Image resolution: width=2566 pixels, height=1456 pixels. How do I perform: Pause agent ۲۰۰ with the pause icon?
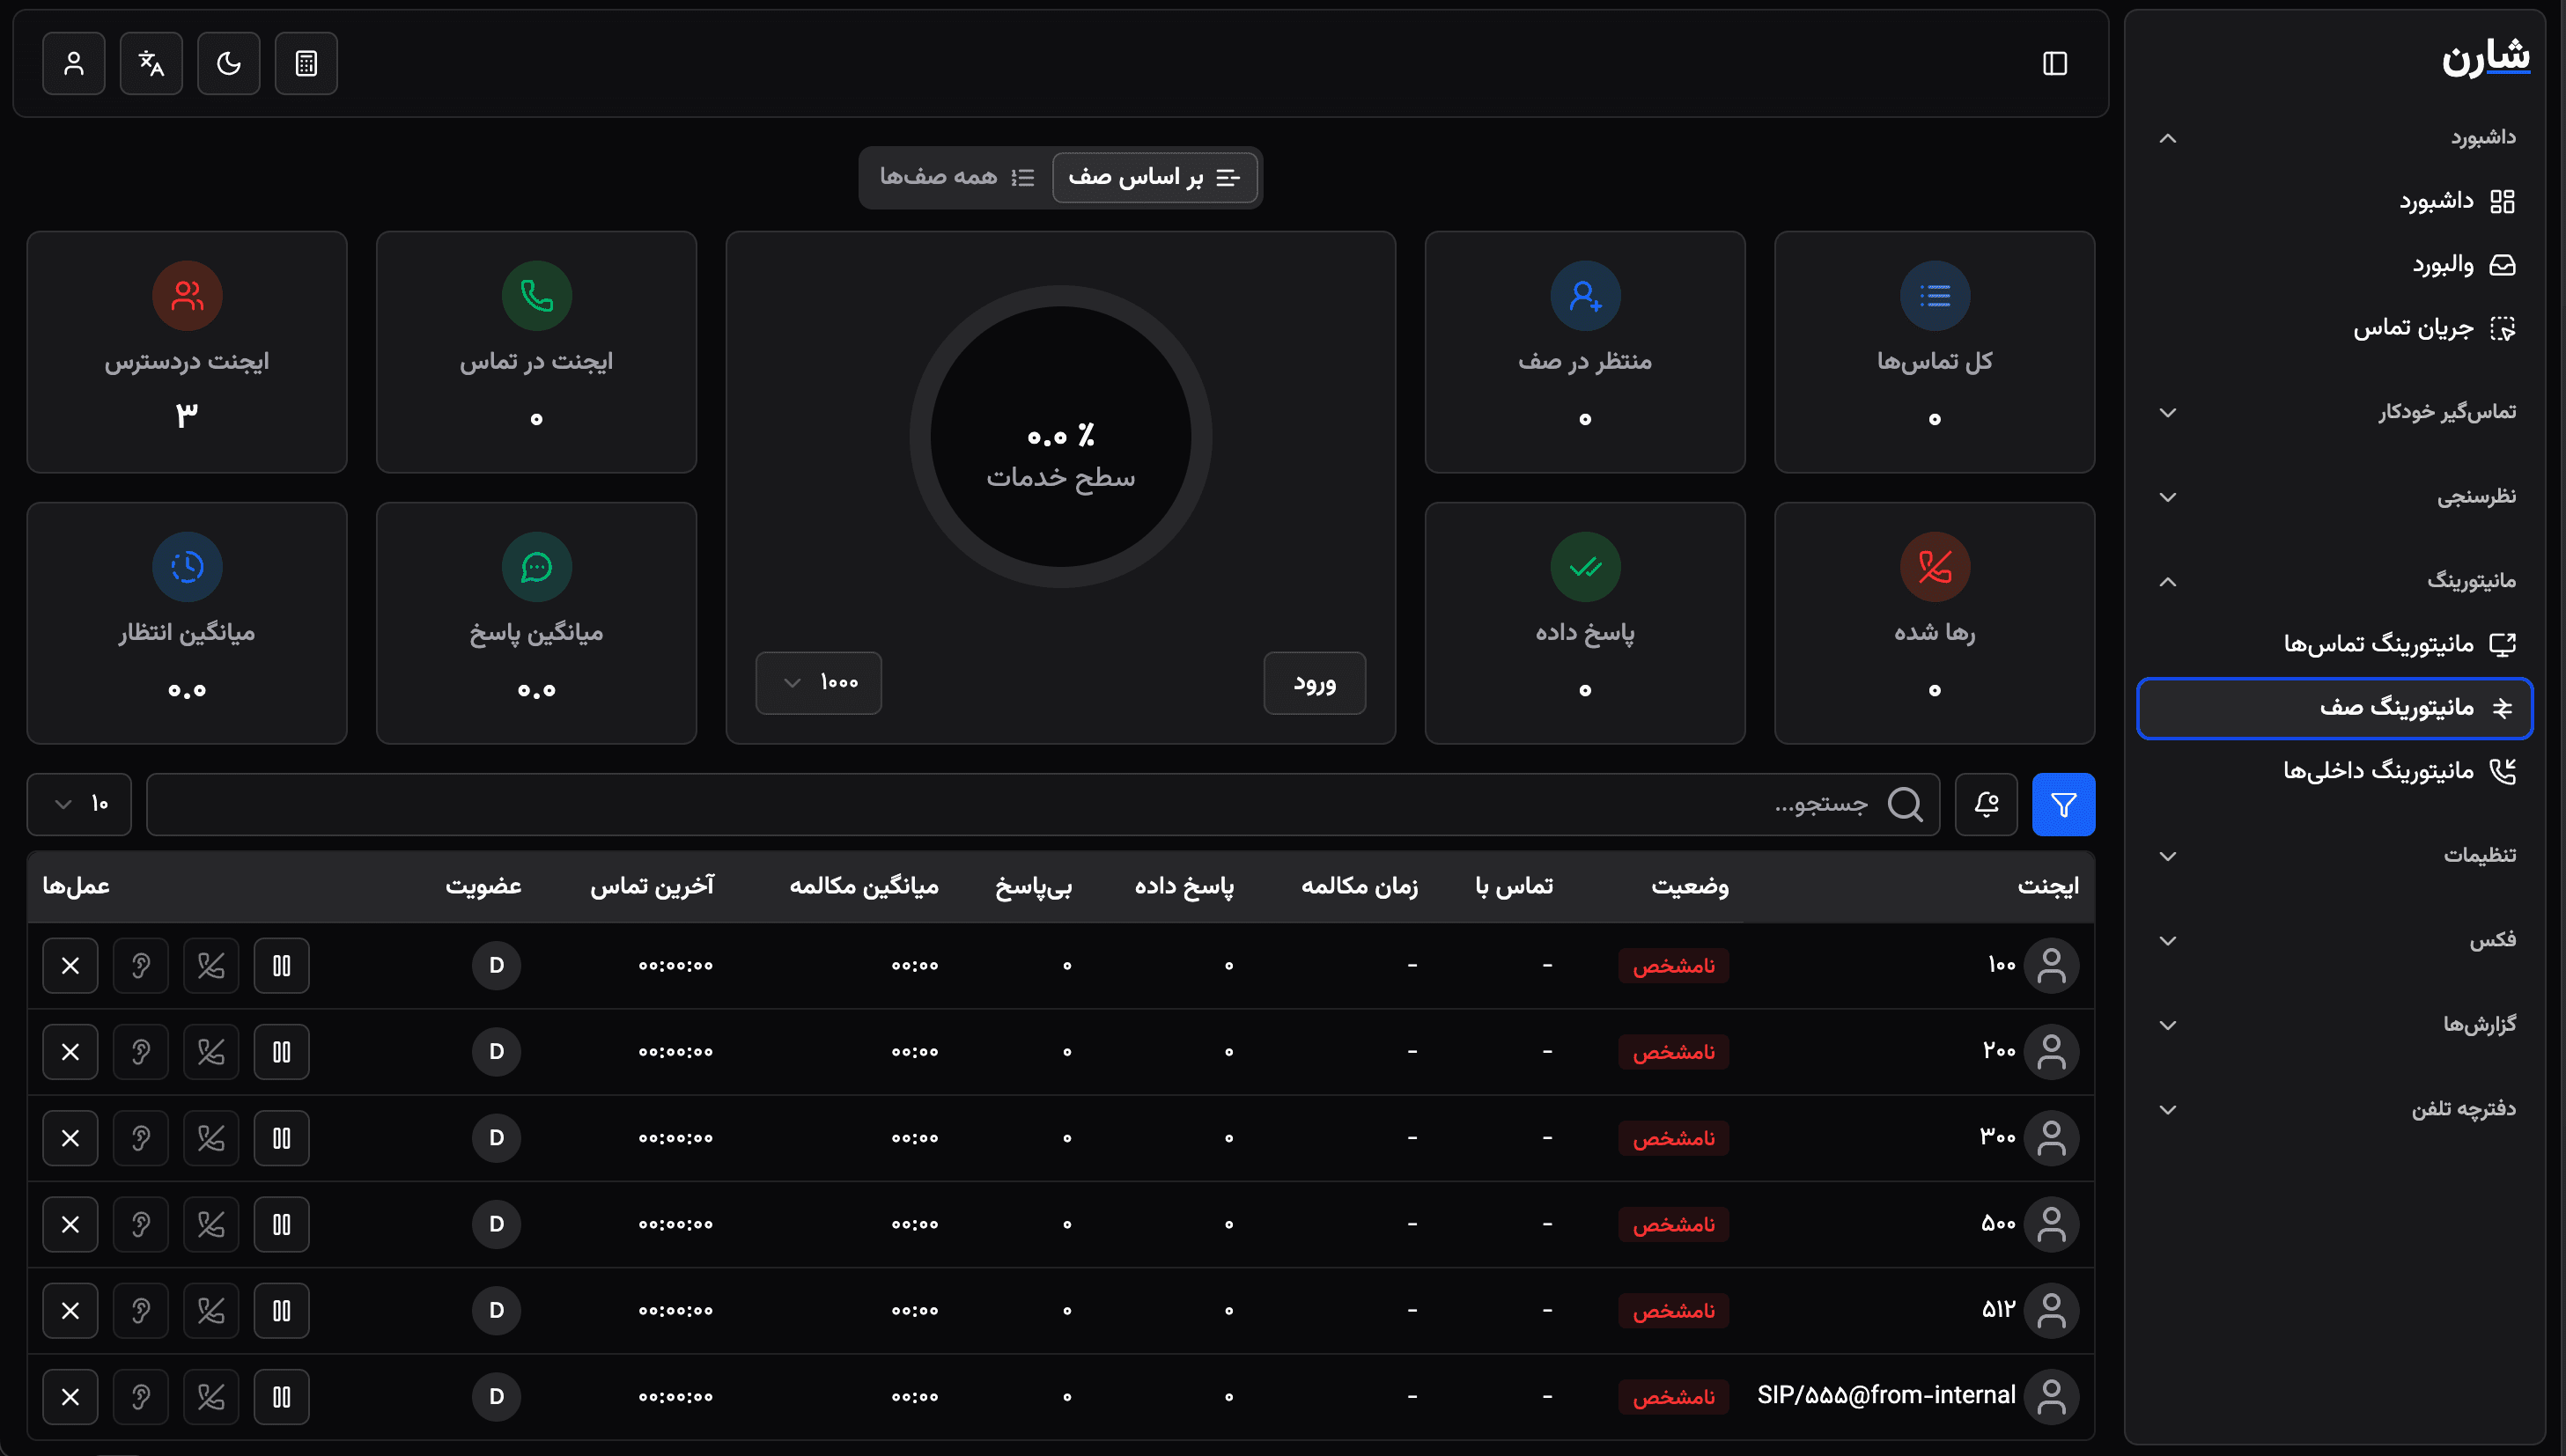click(281, 1052)
